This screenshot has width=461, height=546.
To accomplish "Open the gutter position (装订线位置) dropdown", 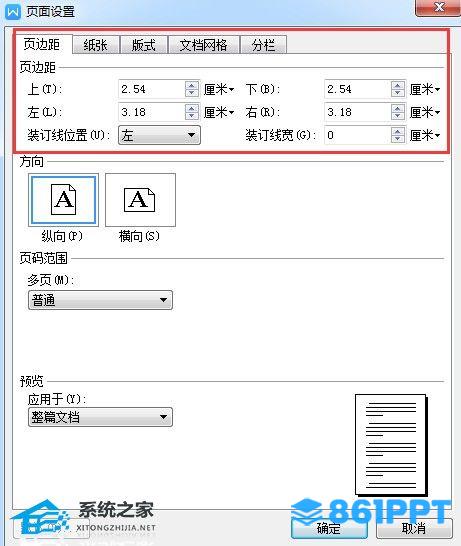I will click(x=159, y=135).
